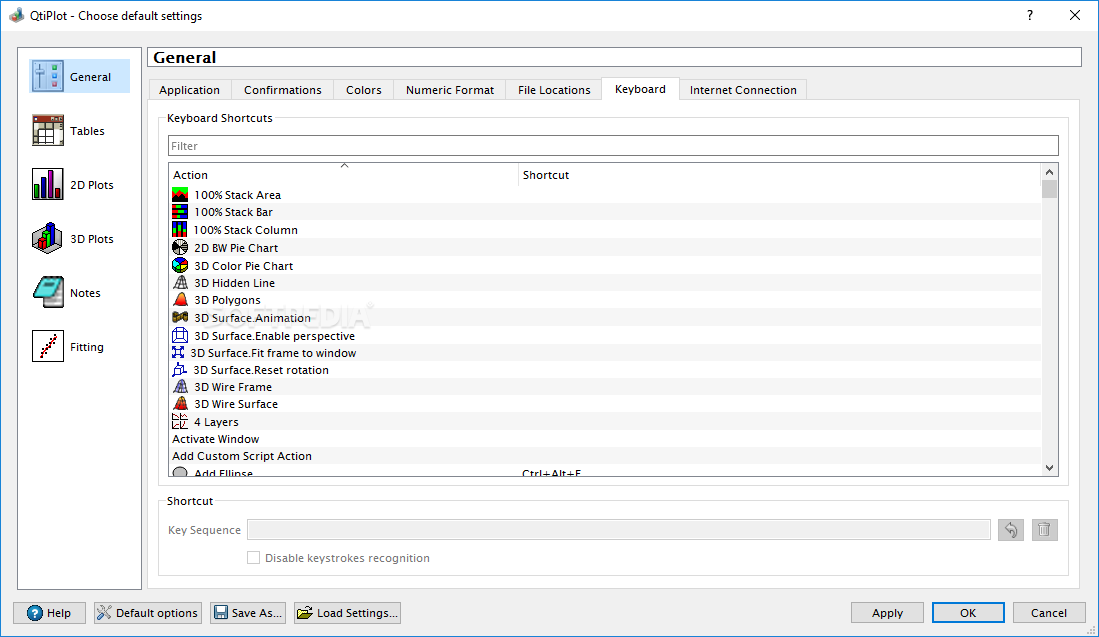Viewport: 1099px width, 637px height.
Task: Click the Help button
Action: [49, 612]
